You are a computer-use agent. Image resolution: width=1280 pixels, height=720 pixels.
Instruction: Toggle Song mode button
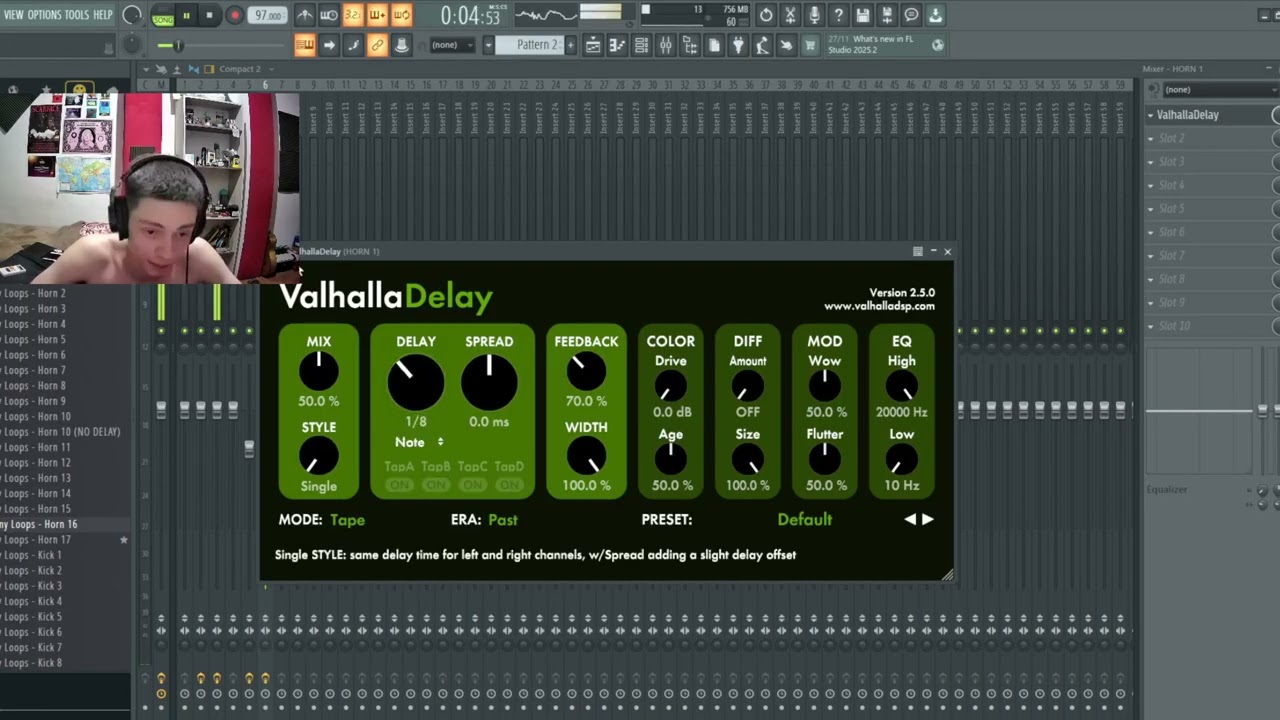[162, 17]
